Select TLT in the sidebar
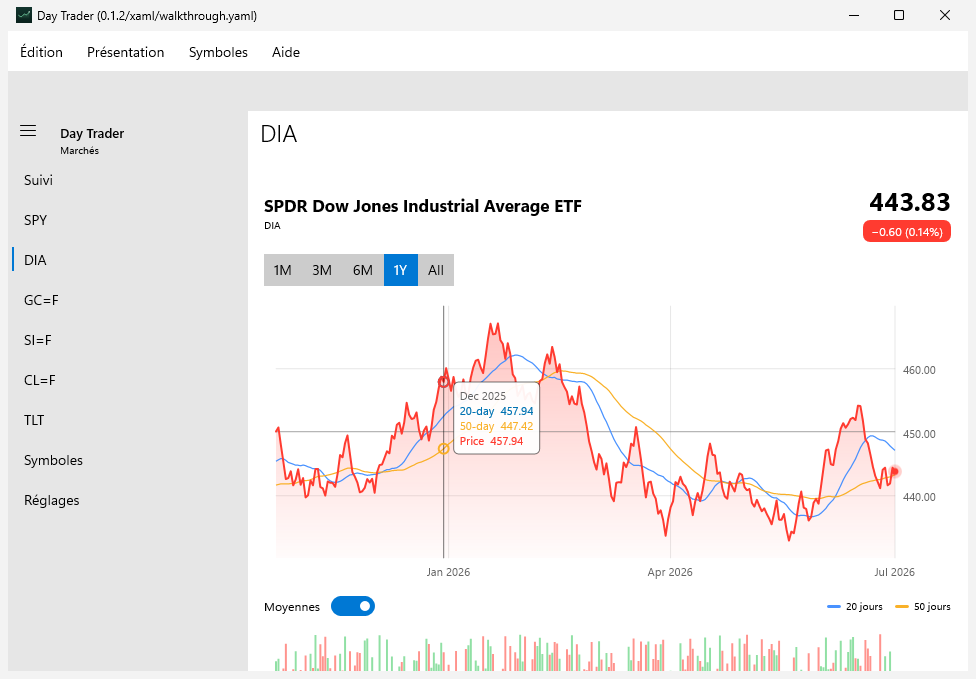 [128, 421]
